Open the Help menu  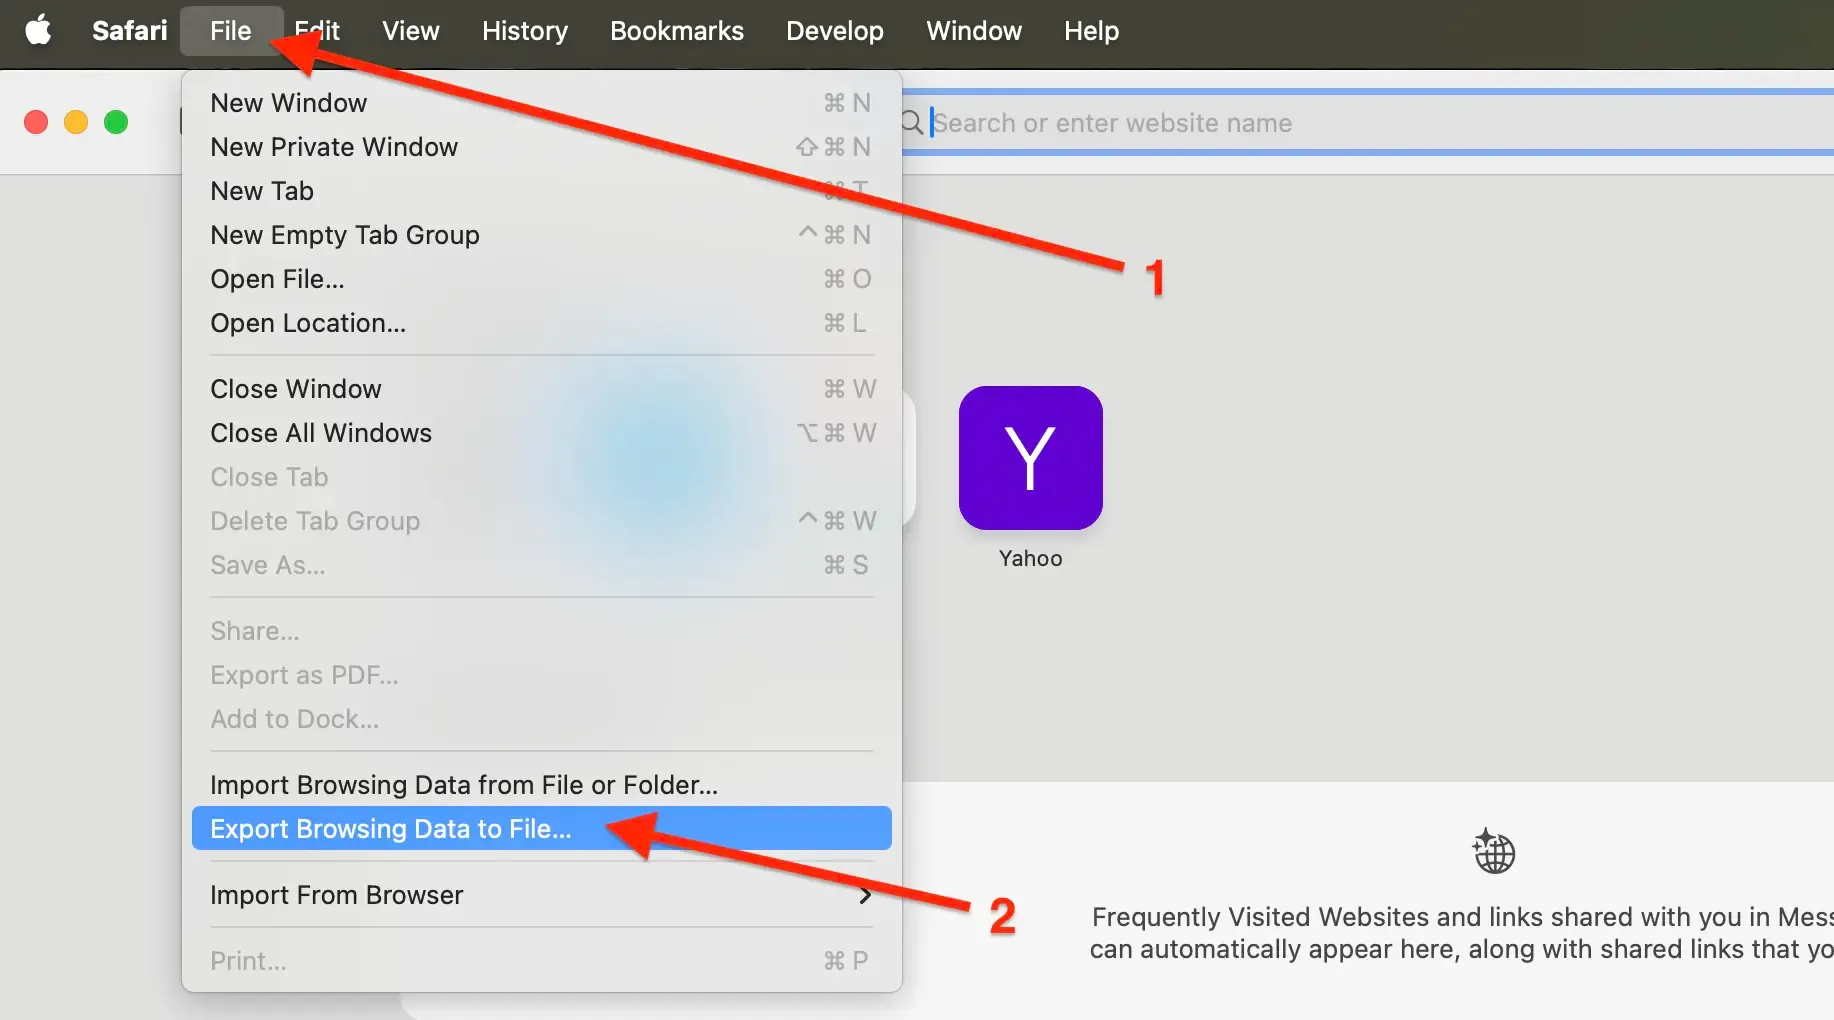[1091, 30]
